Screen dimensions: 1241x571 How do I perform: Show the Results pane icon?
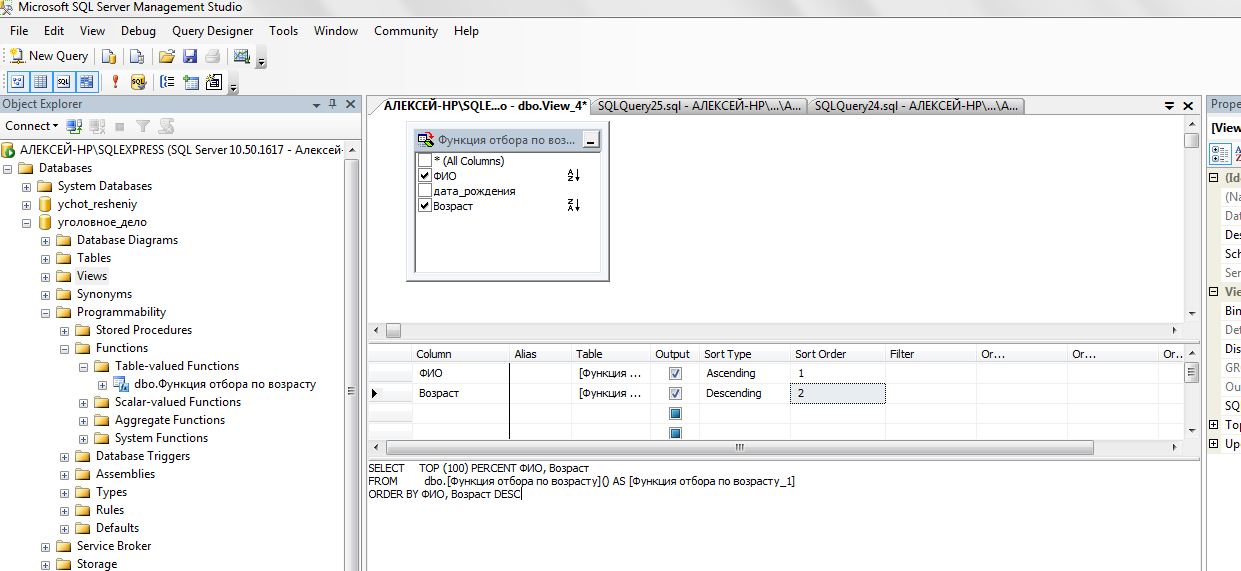pyautogui.click(x=87, y=82)
